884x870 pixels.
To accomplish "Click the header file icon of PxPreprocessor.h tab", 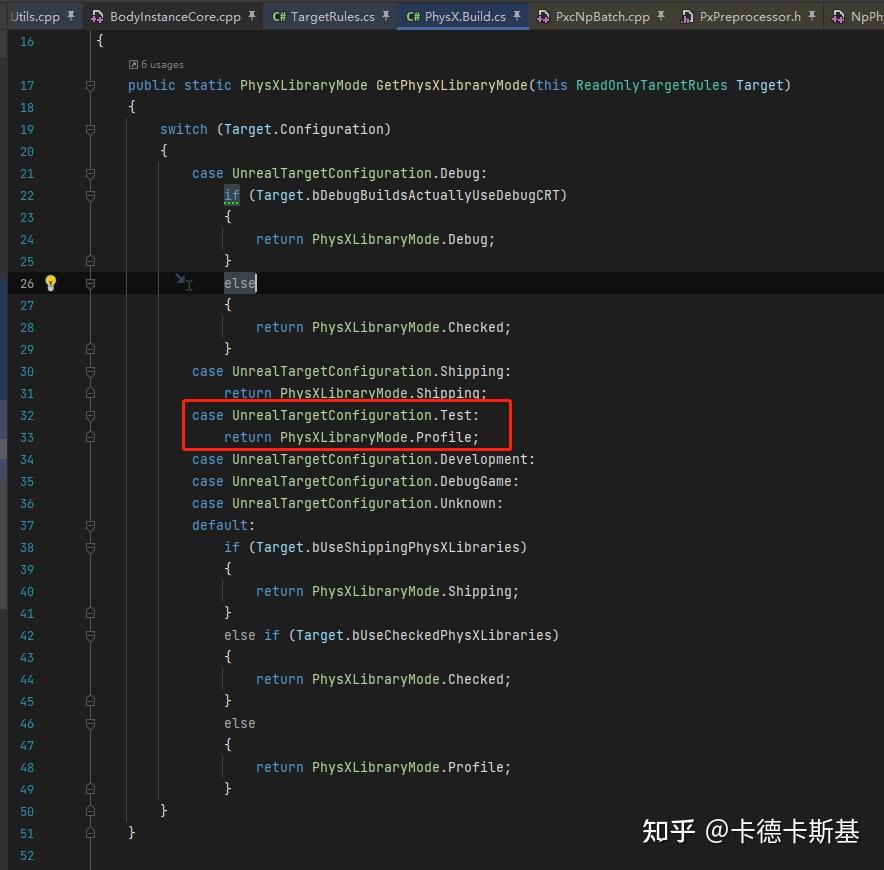I will (x=687, y=16).
